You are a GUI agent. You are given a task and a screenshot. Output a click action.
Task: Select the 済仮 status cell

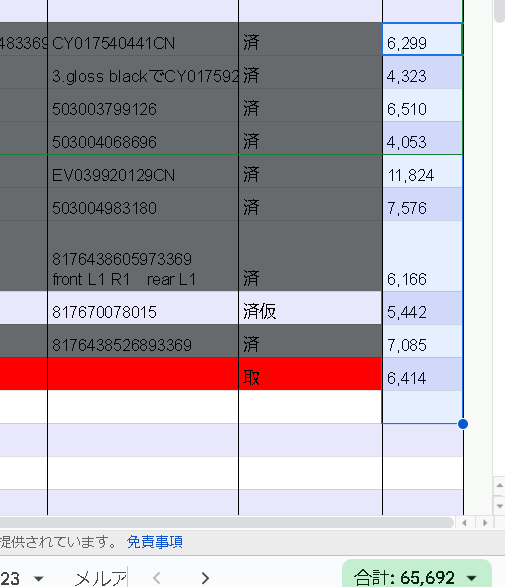pyautogui.click(x=310, y=308)
